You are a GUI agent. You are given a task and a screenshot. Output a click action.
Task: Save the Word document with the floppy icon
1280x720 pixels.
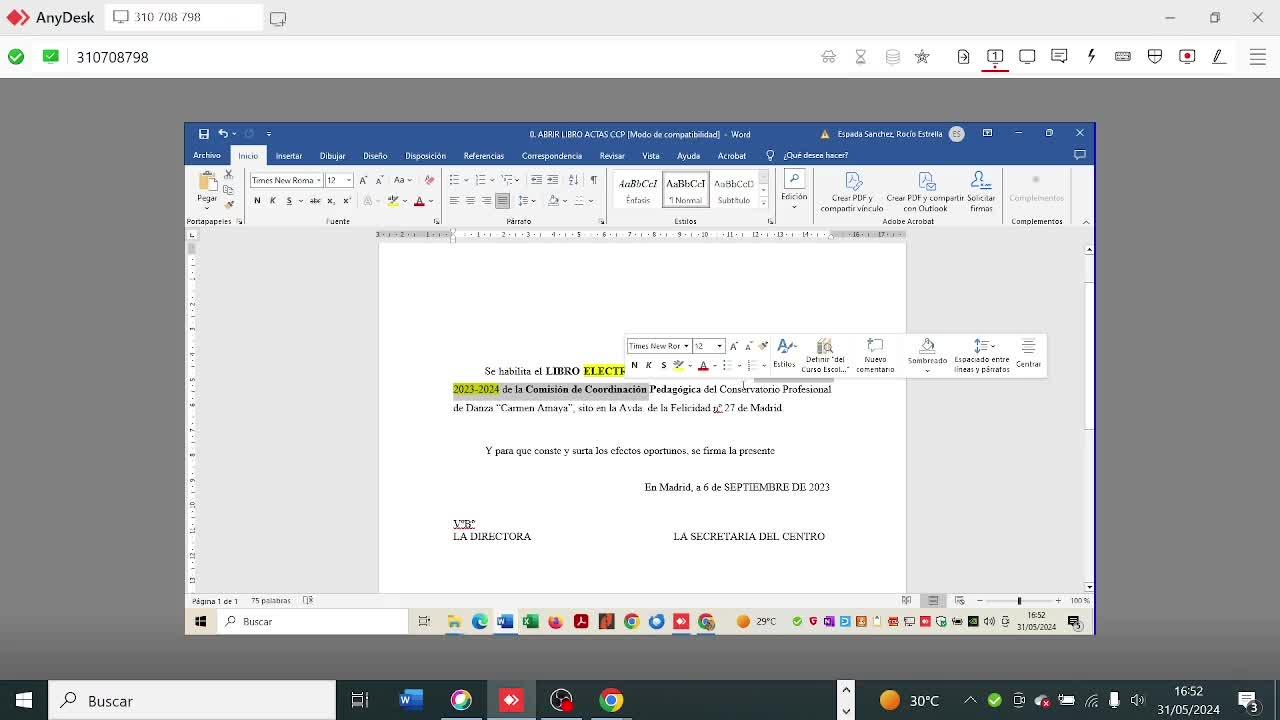coord(203,134)
